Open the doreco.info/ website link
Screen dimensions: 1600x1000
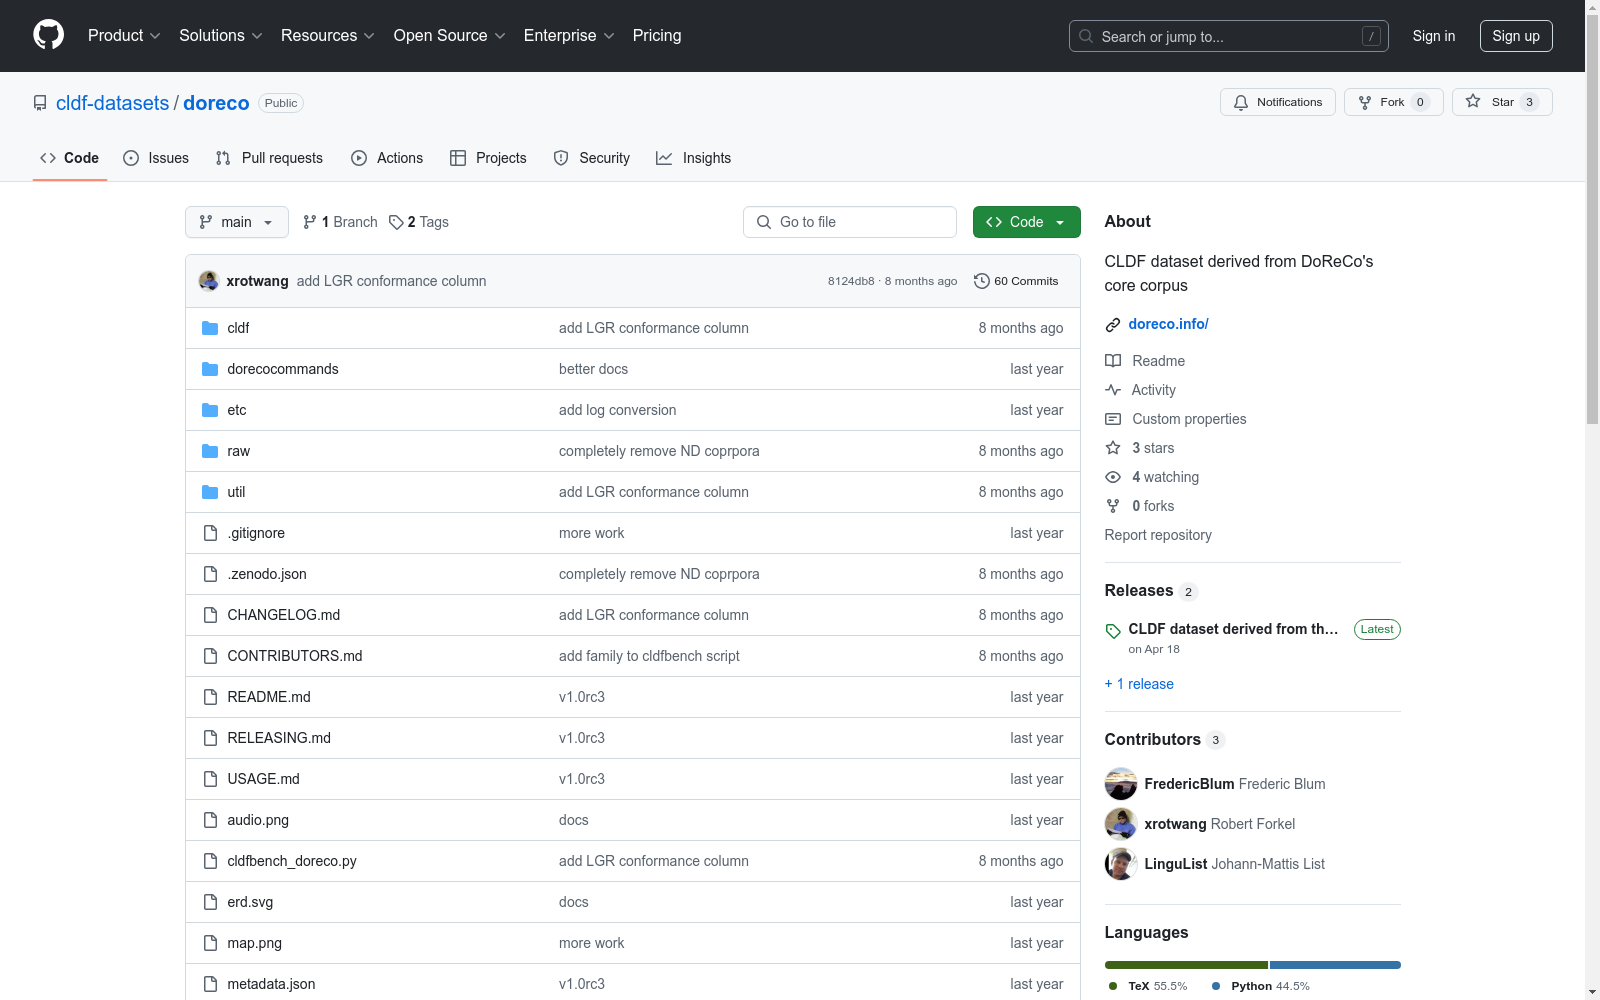[1168, 324]
